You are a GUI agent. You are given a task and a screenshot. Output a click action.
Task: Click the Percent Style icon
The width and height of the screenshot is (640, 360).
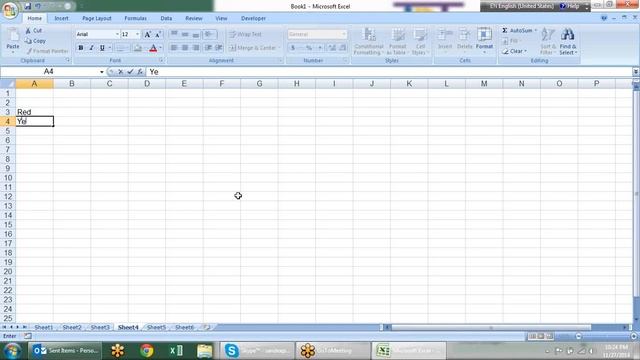click(309, 48)
